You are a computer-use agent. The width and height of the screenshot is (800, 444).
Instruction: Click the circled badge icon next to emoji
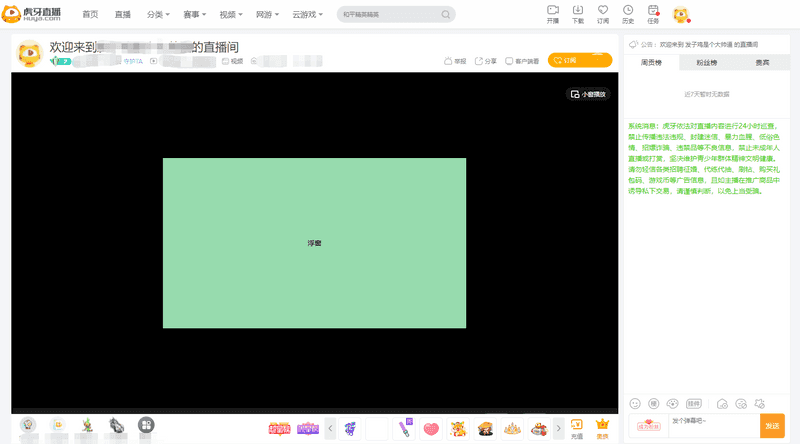(654, 404)
